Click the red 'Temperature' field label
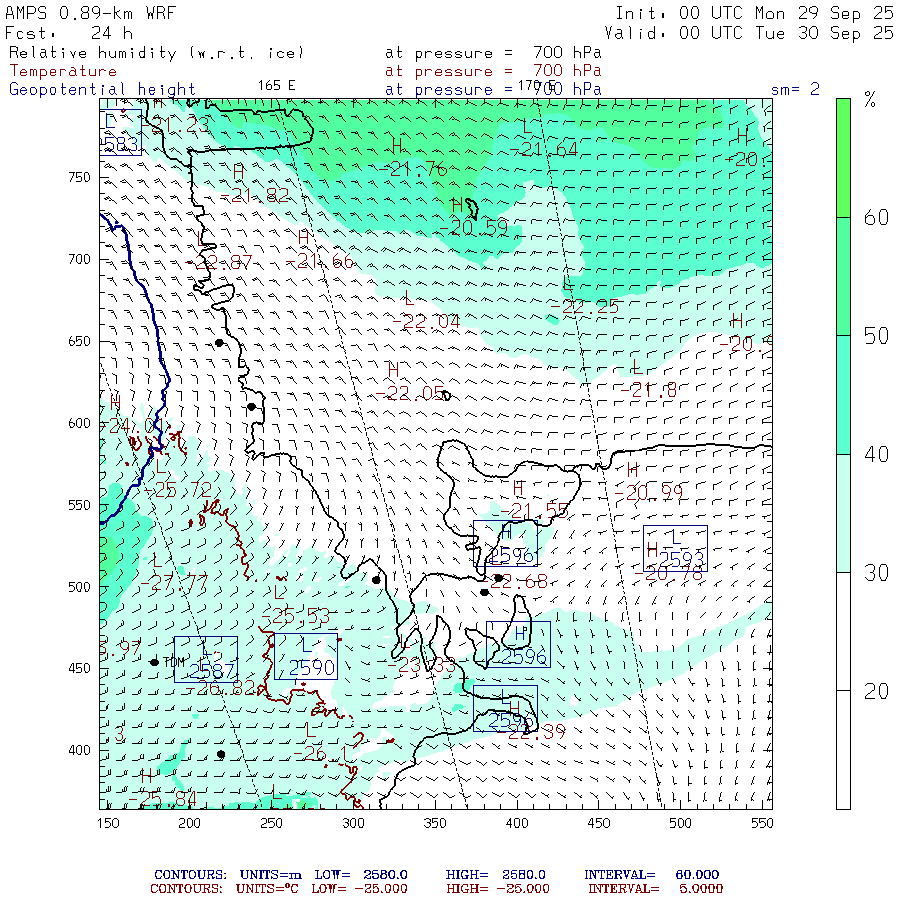The image size is (900, 900). click(x=63, y=71)
